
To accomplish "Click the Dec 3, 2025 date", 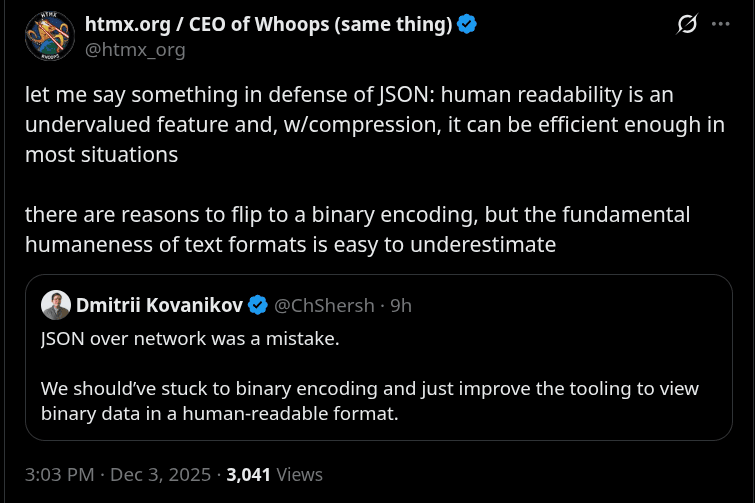I will pyautogui.click(x=160, y=474).
